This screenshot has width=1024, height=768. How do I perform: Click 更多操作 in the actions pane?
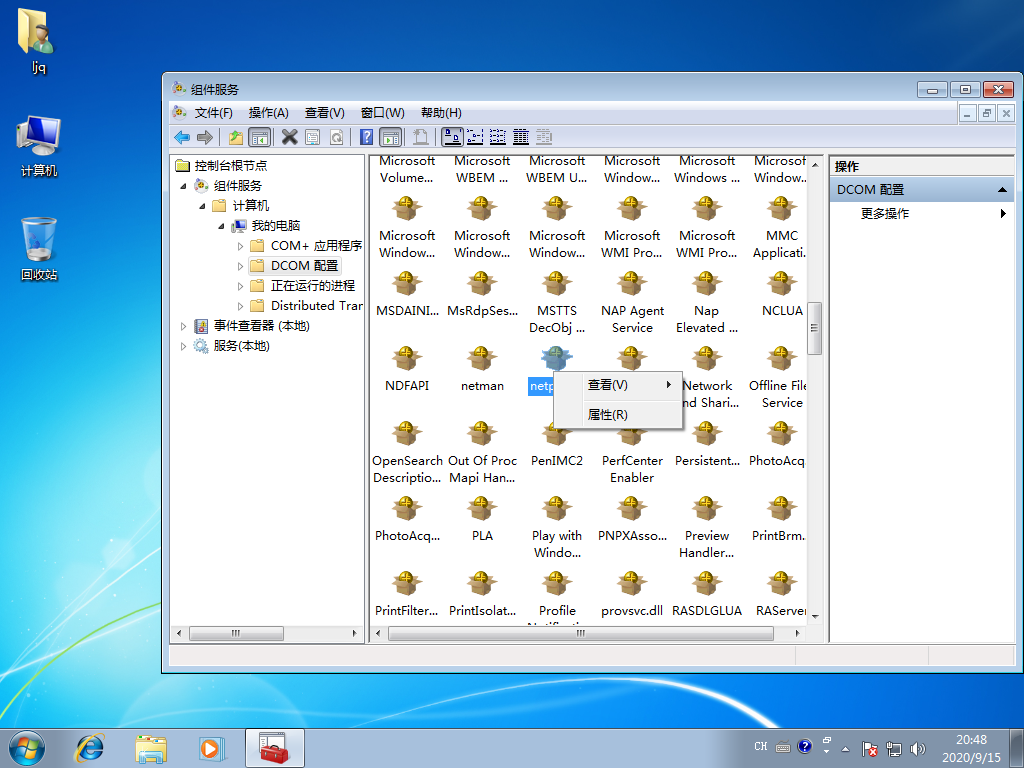[885, 214]
